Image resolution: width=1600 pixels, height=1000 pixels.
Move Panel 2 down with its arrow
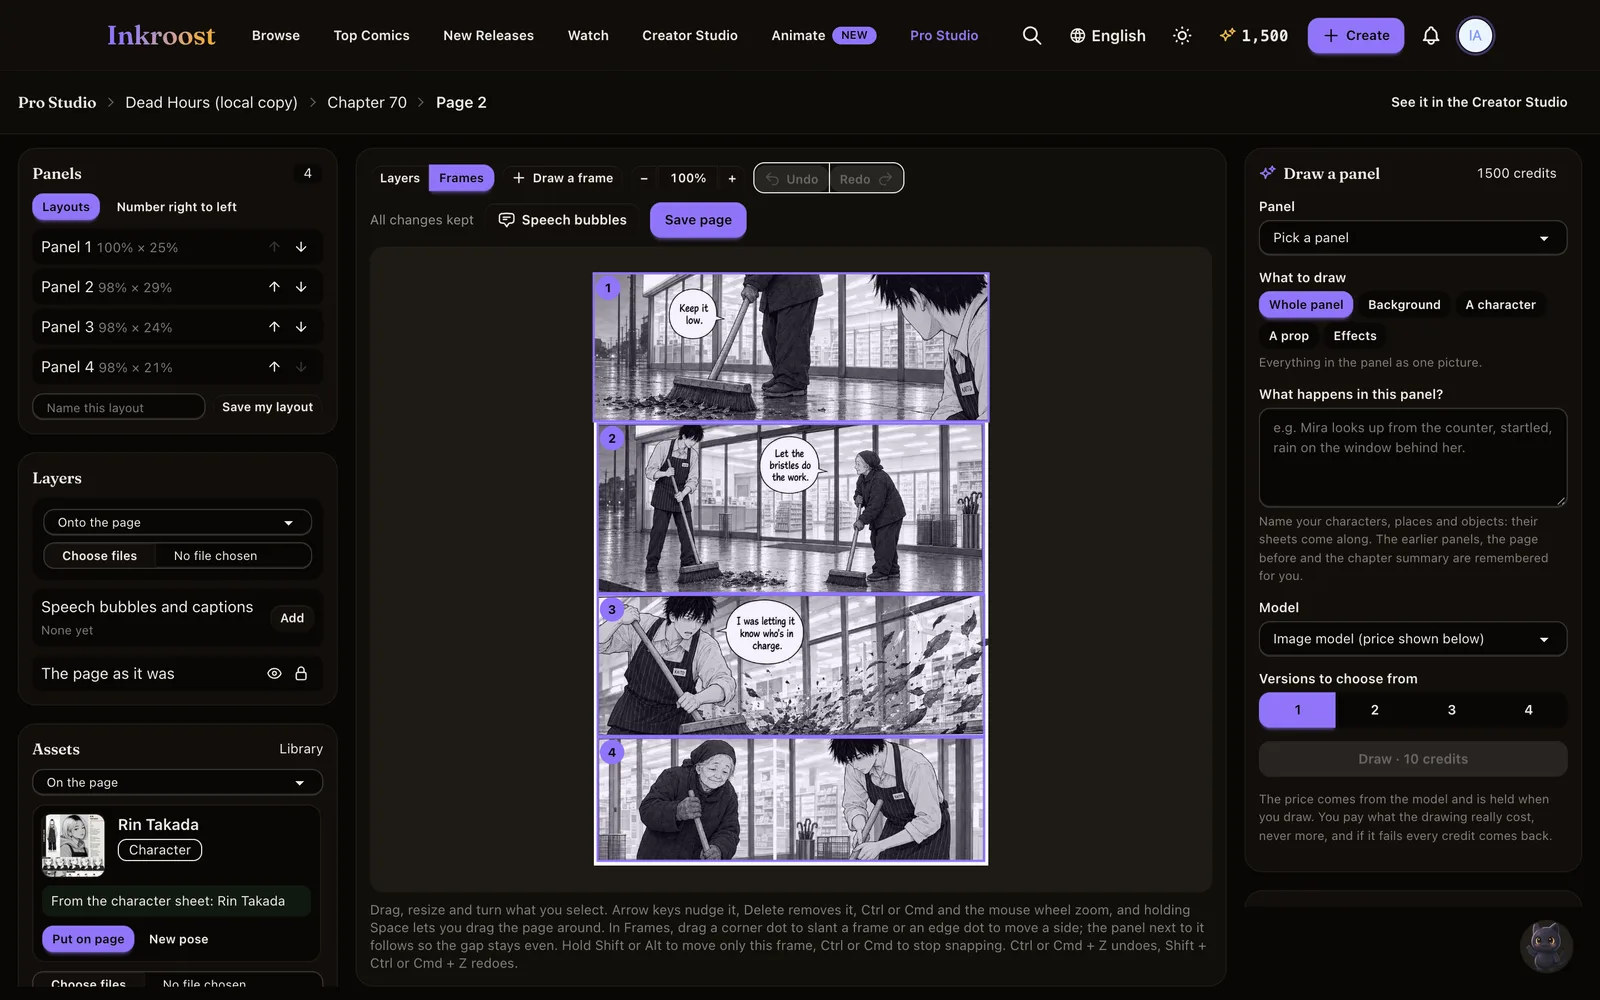(x=301, y=287)
